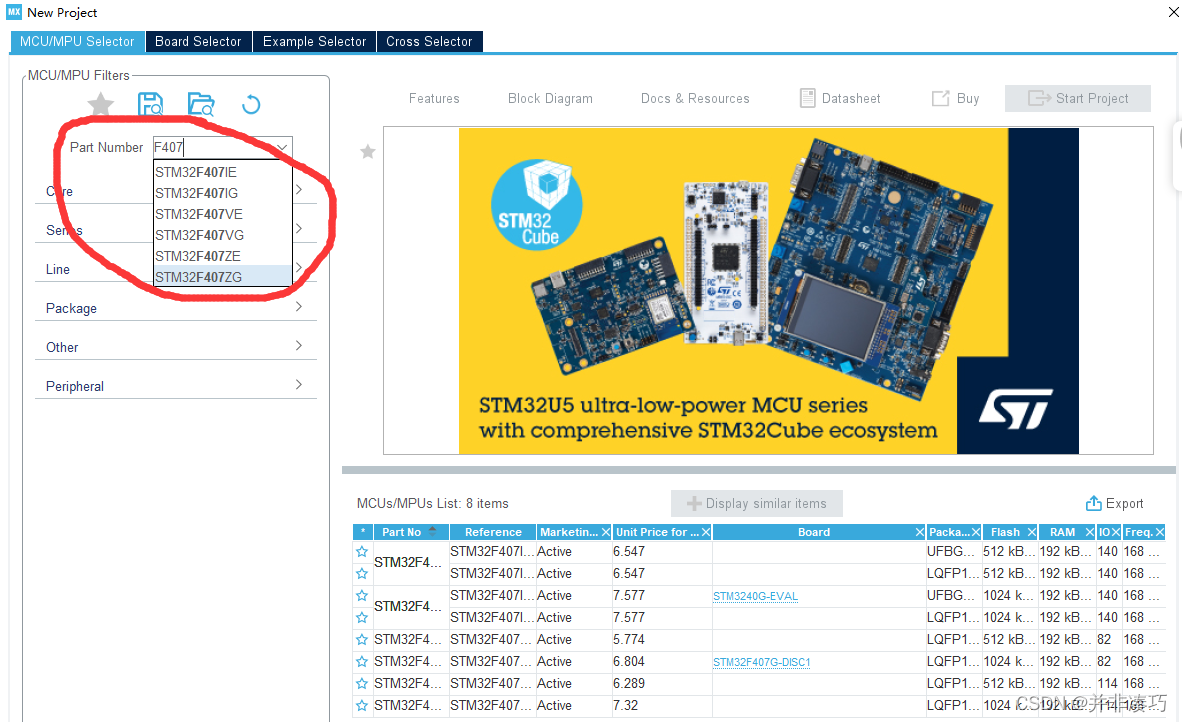The image size is (1182, 722).
Task: Select STM32F407VE from the suggestion list
Action: (x=222, y=214)
